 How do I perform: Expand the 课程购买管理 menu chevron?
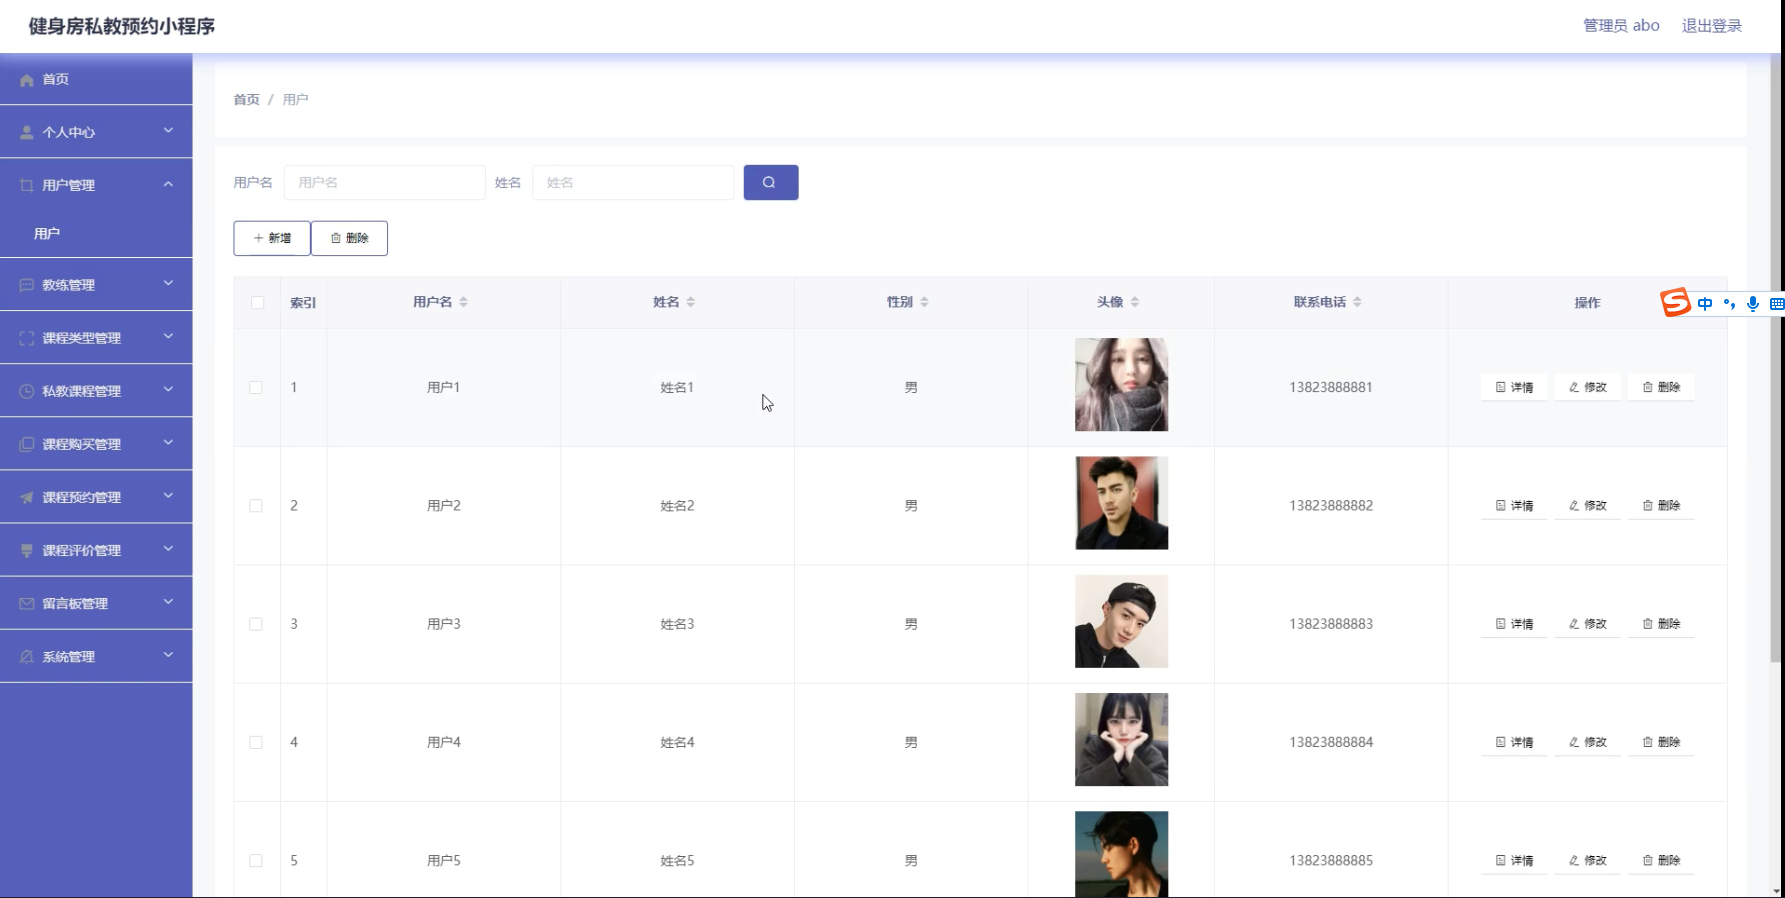[168, 443]
